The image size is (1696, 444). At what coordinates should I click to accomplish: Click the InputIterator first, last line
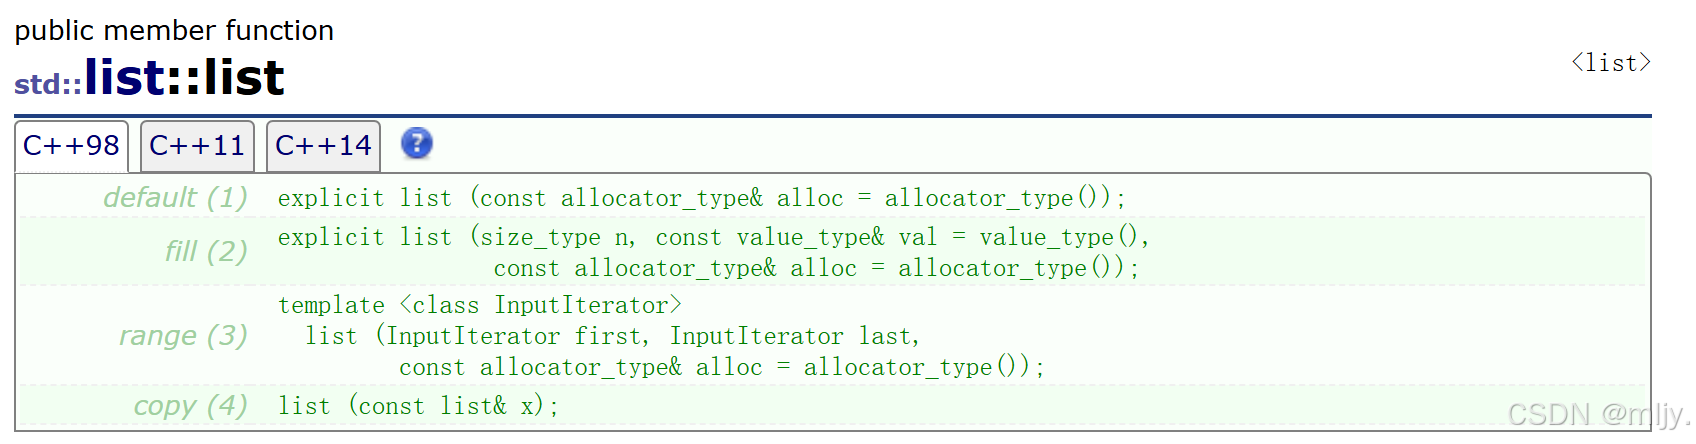(613, 336)
